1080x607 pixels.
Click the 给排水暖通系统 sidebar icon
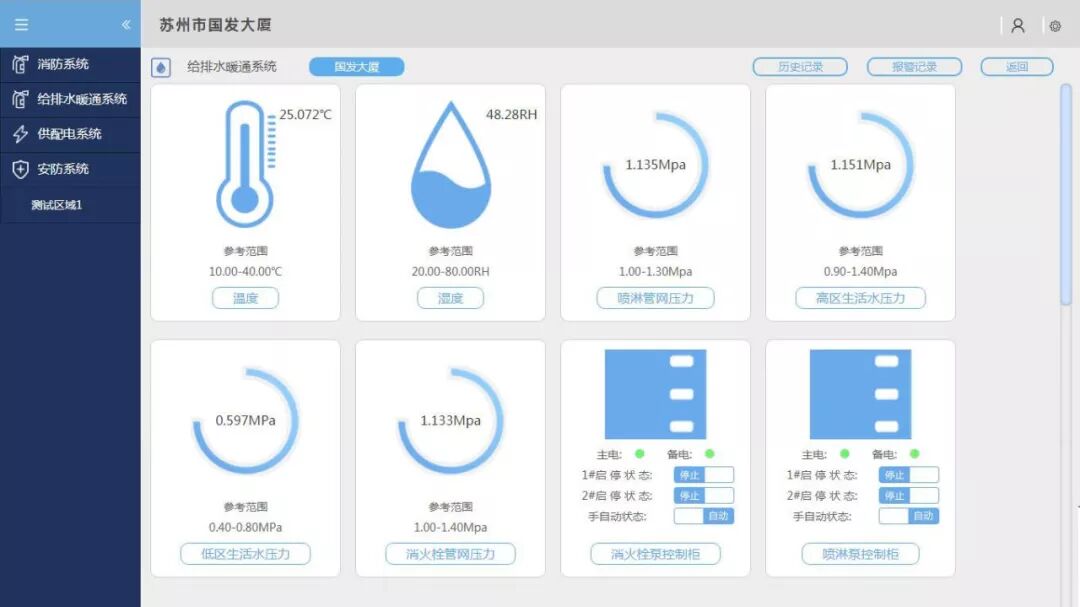20,99
